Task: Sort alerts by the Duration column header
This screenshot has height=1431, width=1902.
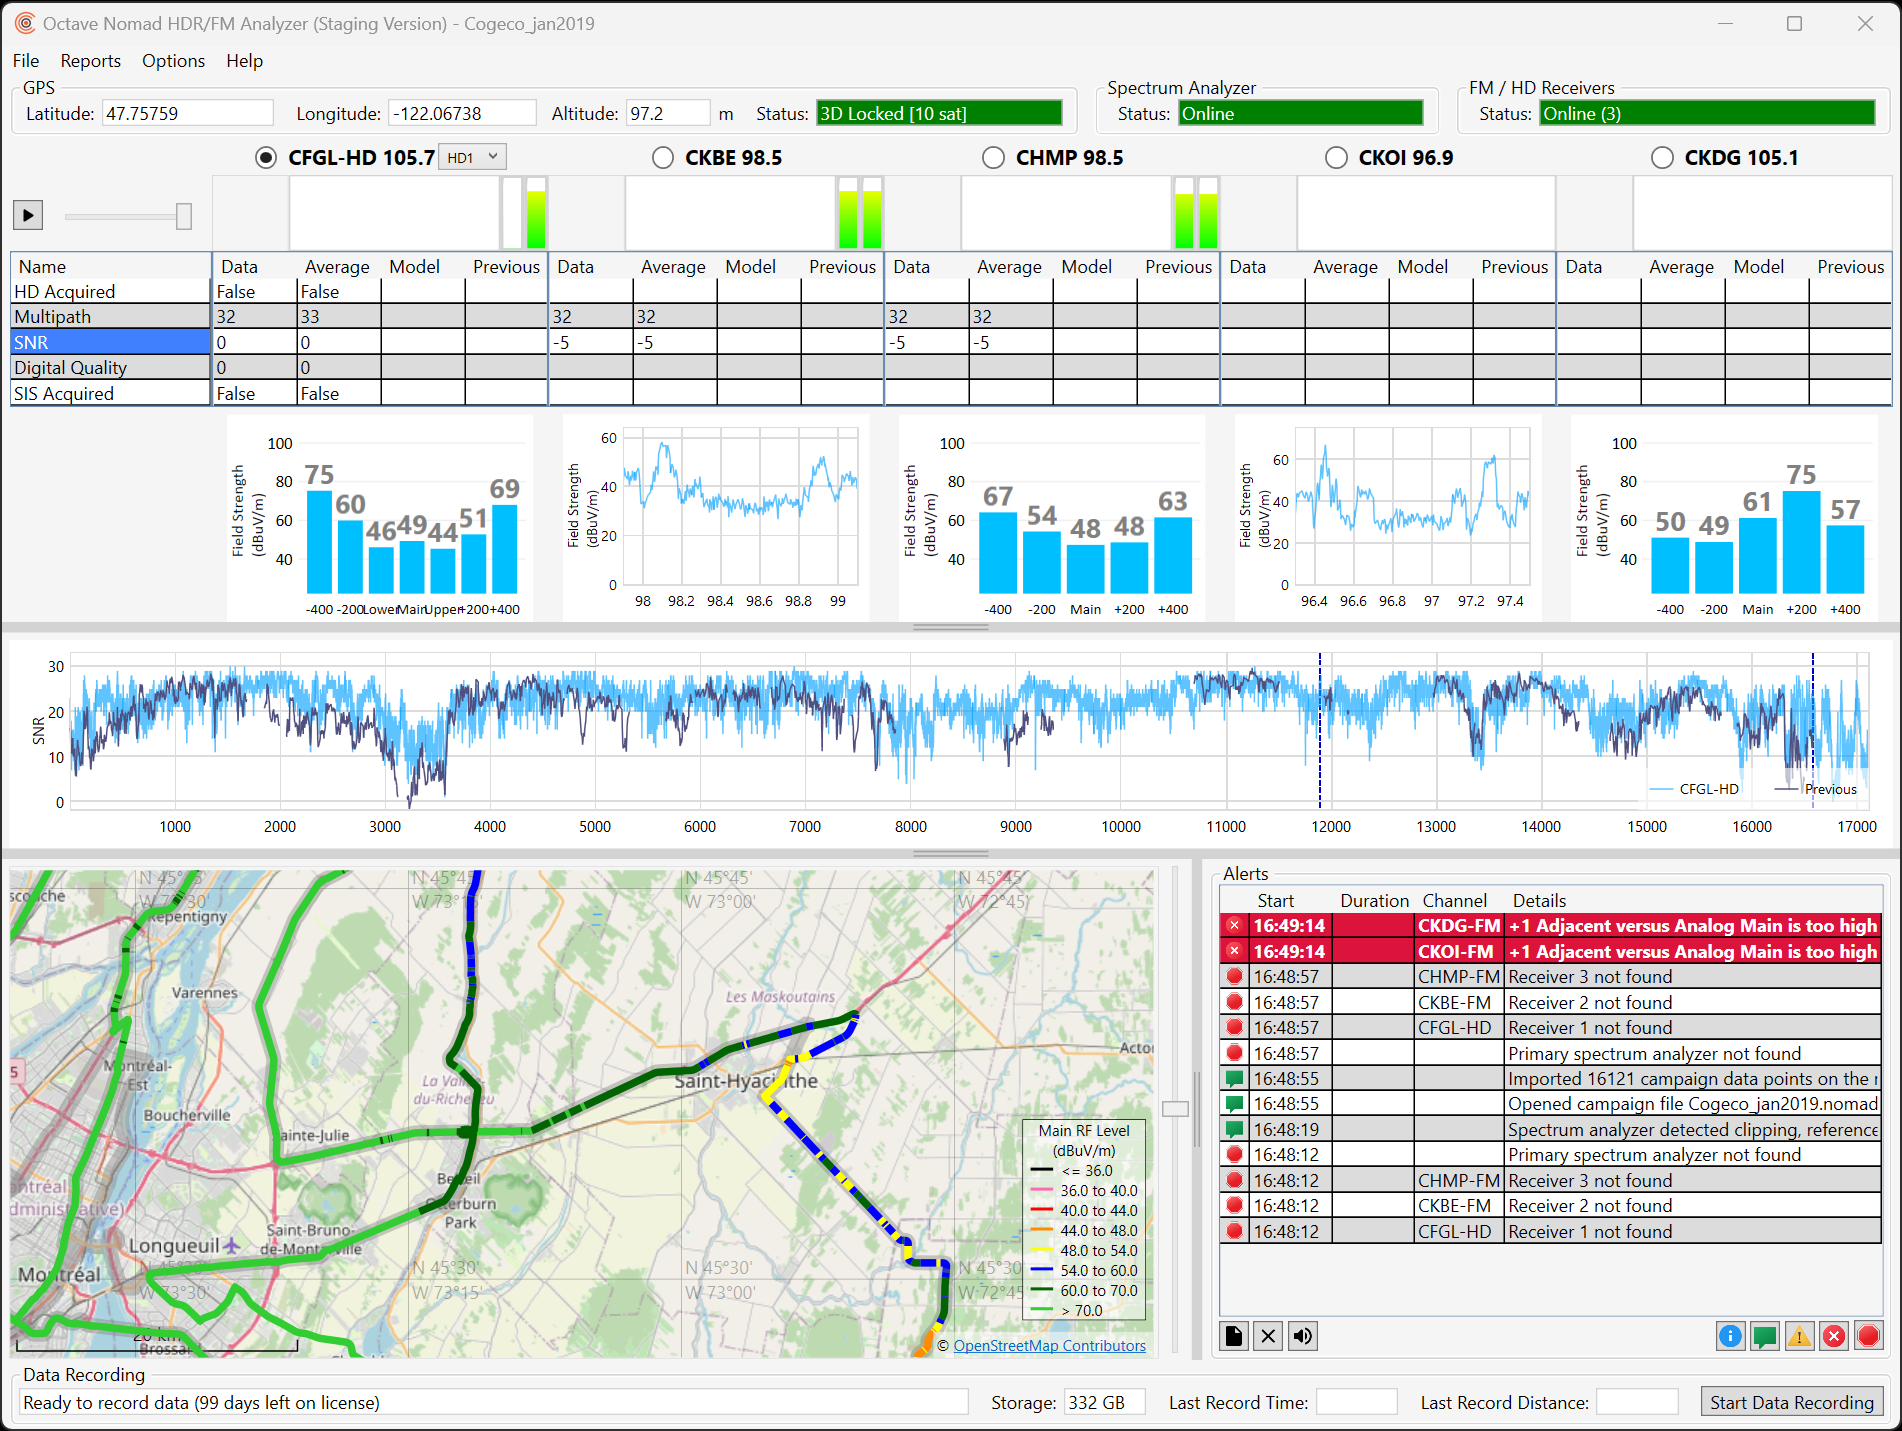Action: pyautogui.click(x=1374, y=901)
